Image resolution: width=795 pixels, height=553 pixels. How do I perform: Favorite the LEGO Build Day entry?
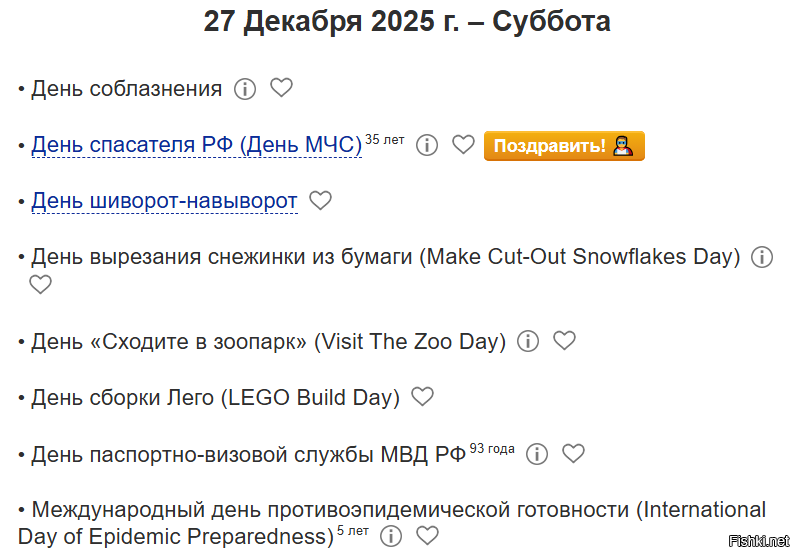click(x=423, y=397)
